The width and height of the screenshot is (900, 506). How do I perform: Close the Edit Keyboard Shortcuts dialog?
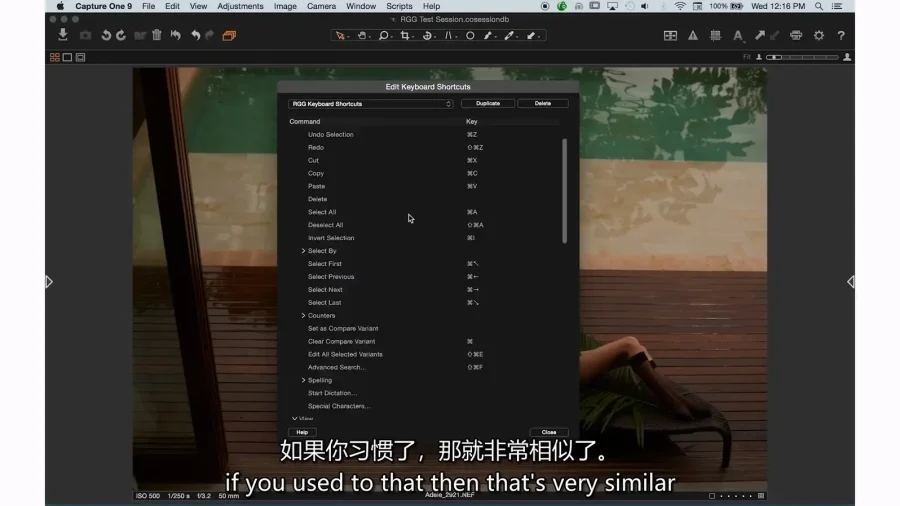coord(548,432)
